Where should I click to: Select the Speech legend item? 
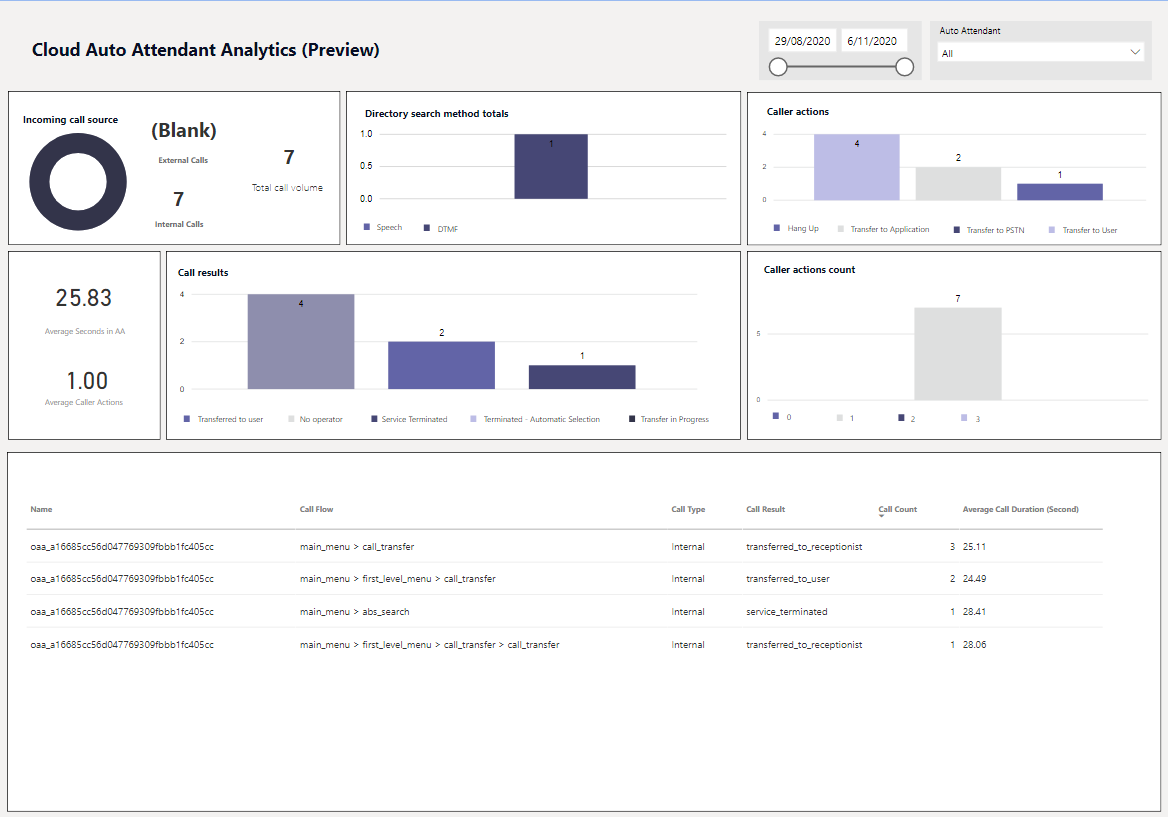pyautogui.click(x=383, y=227)
